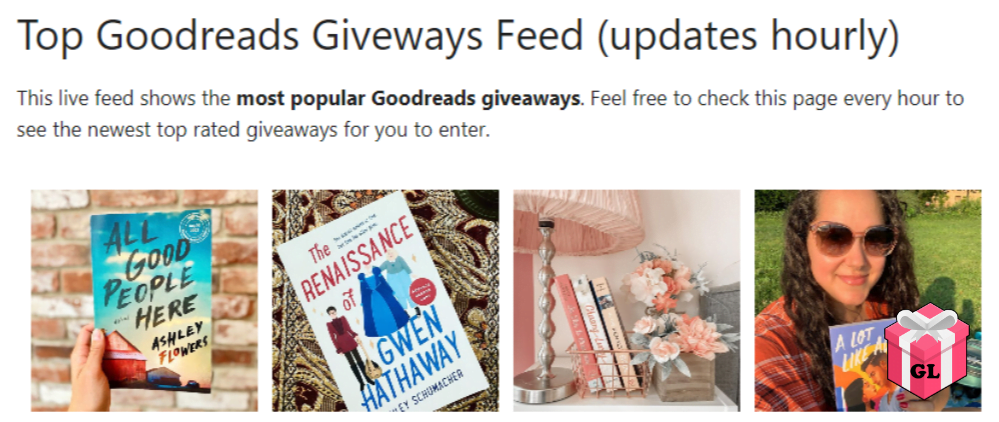Click the round seal badge on All Good People cover

194,227
